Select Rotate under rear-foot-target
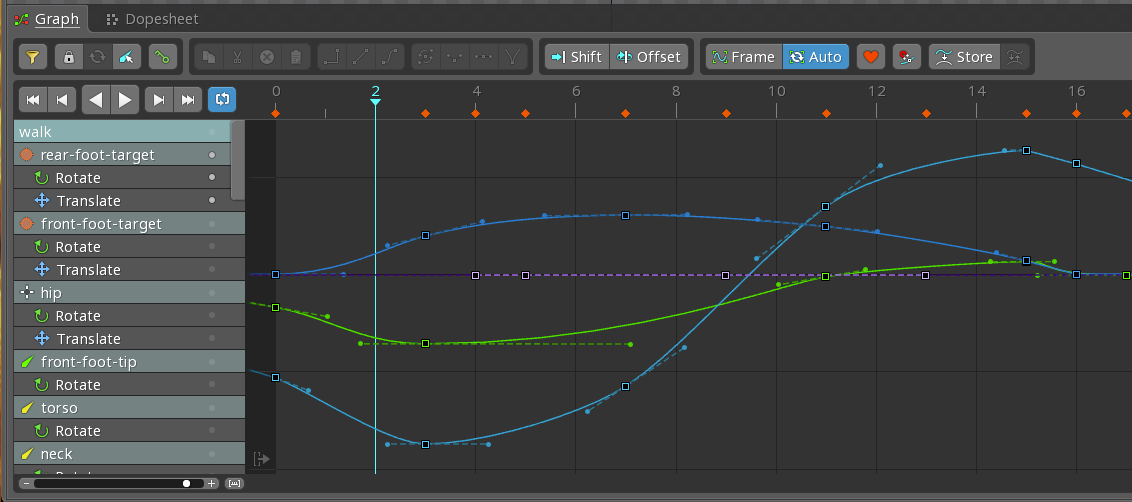 122,178
